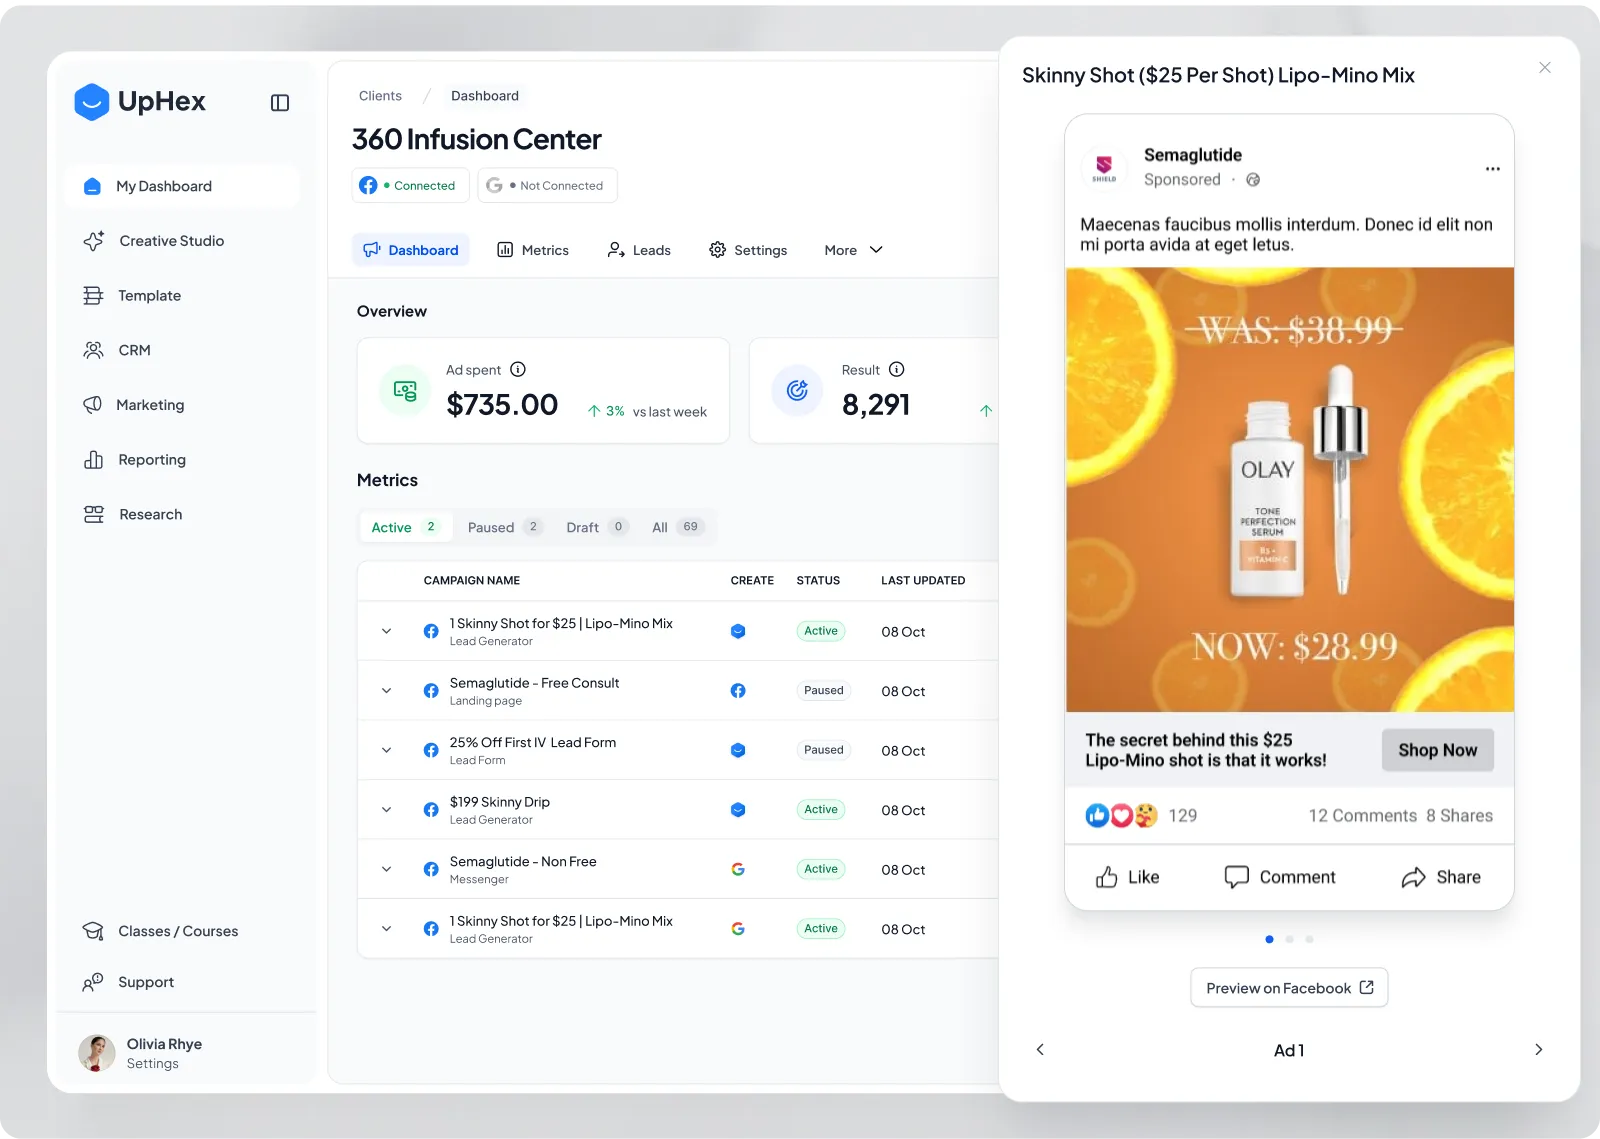Go to the next ad with right arrow
Image resolution: width=1600 pixels, height=1139 pixels.
coord(1538,1049)
